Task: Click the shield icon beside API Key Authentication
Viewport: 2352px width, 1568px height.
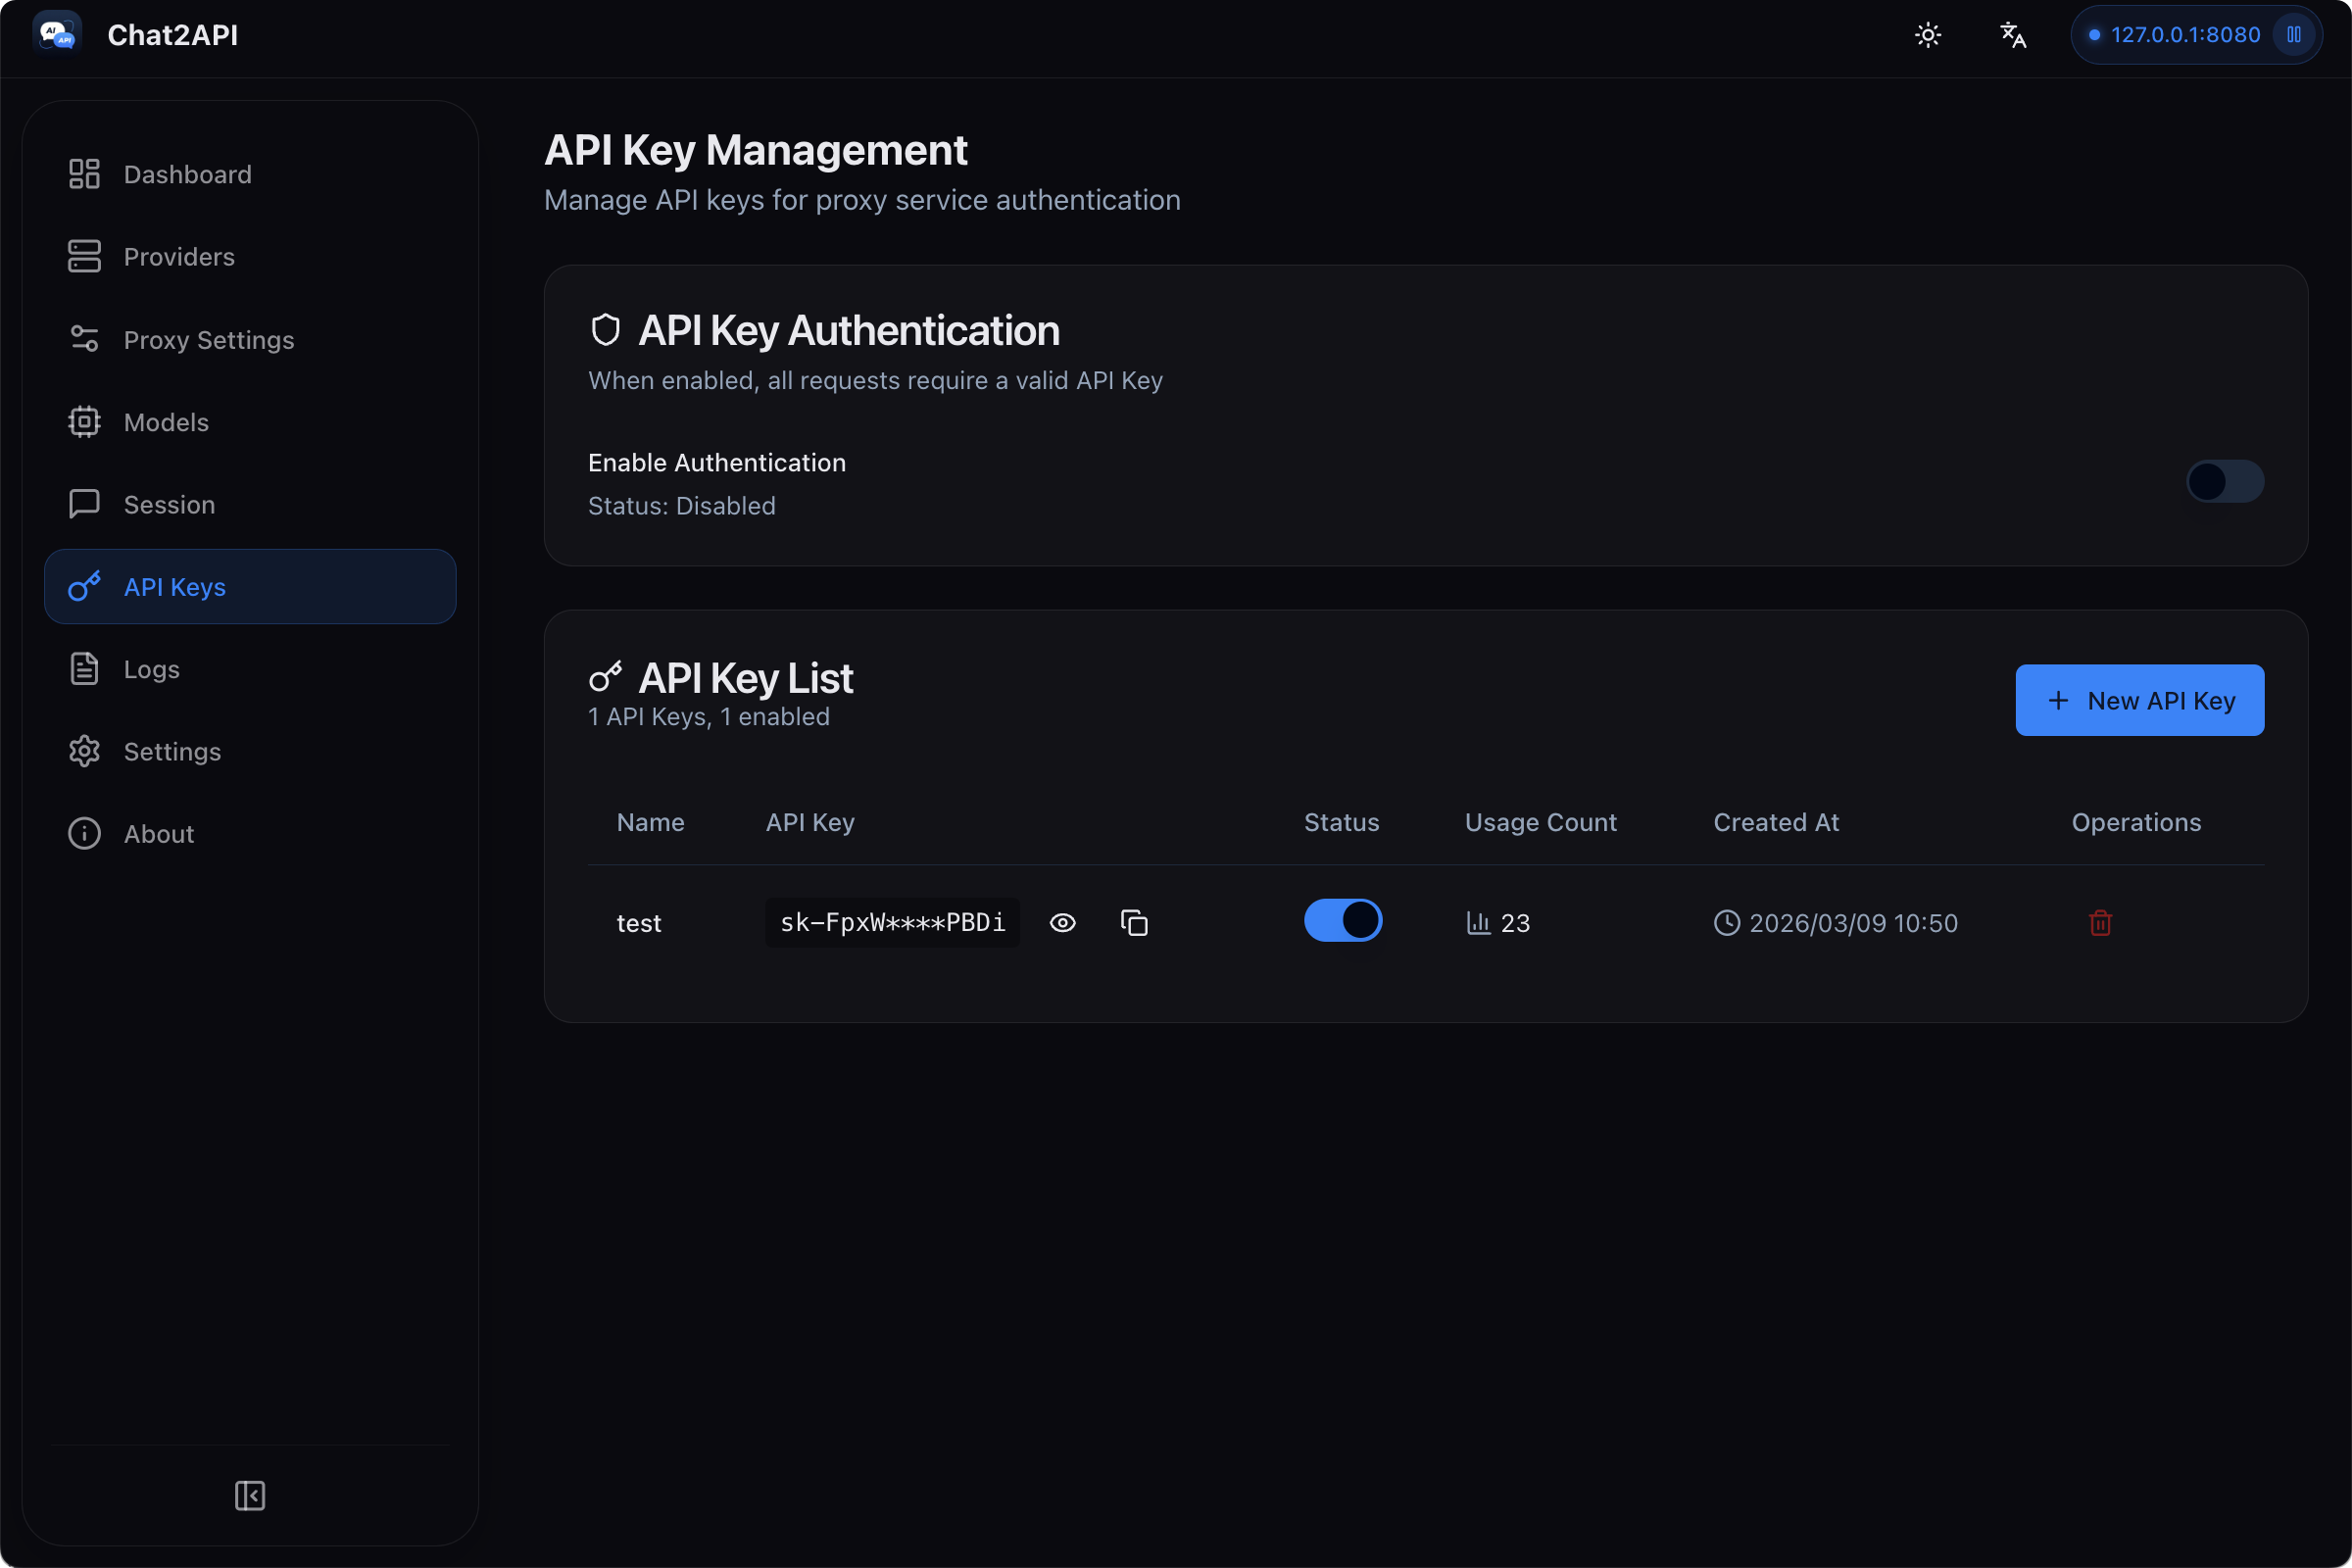Action: tap(605, 330)
